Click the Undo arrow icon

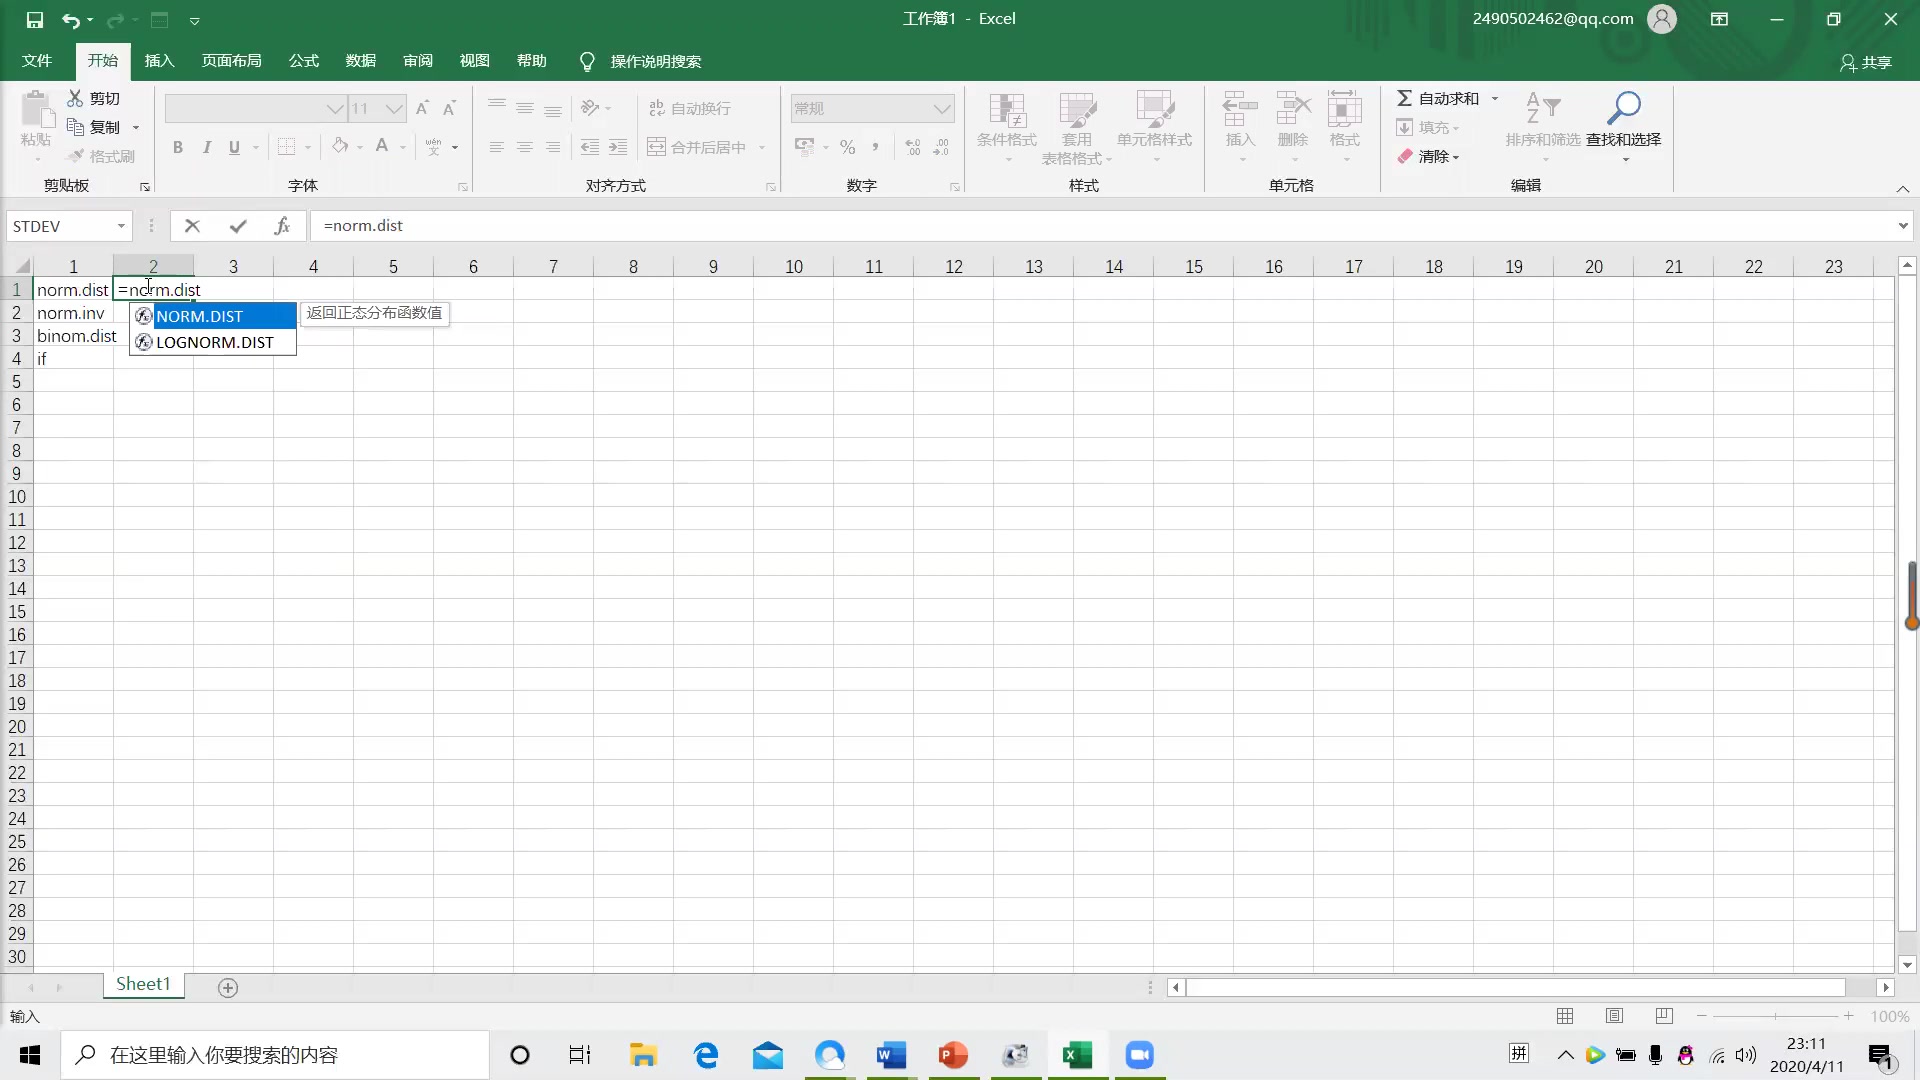point(70,19)
